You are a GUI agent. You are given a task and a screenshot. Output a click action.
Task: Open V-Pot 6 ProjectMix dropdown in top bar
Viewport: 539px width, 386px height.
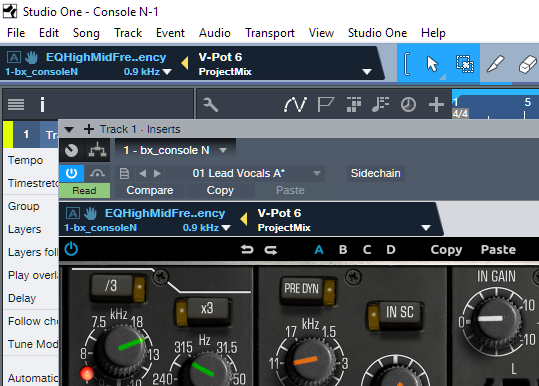[x=367, y=71]
